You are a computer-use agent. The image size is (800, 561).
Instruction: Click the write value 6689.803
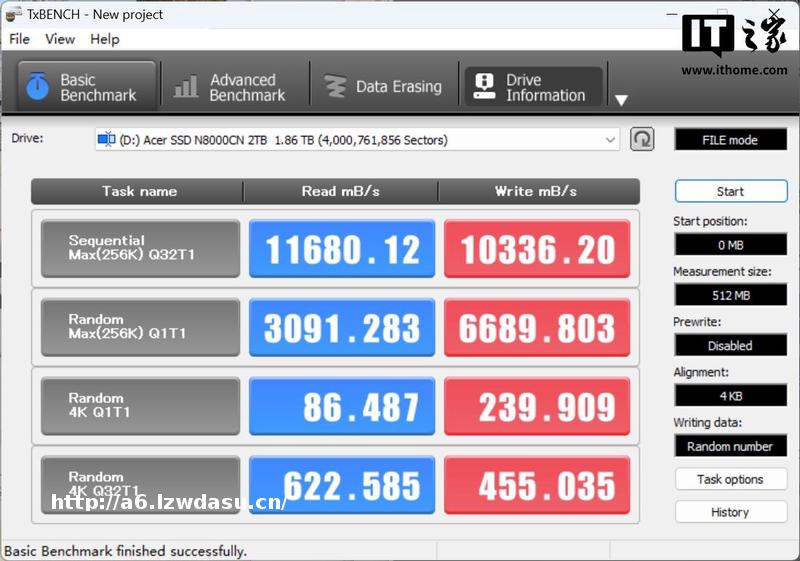(x=537, y=327)
